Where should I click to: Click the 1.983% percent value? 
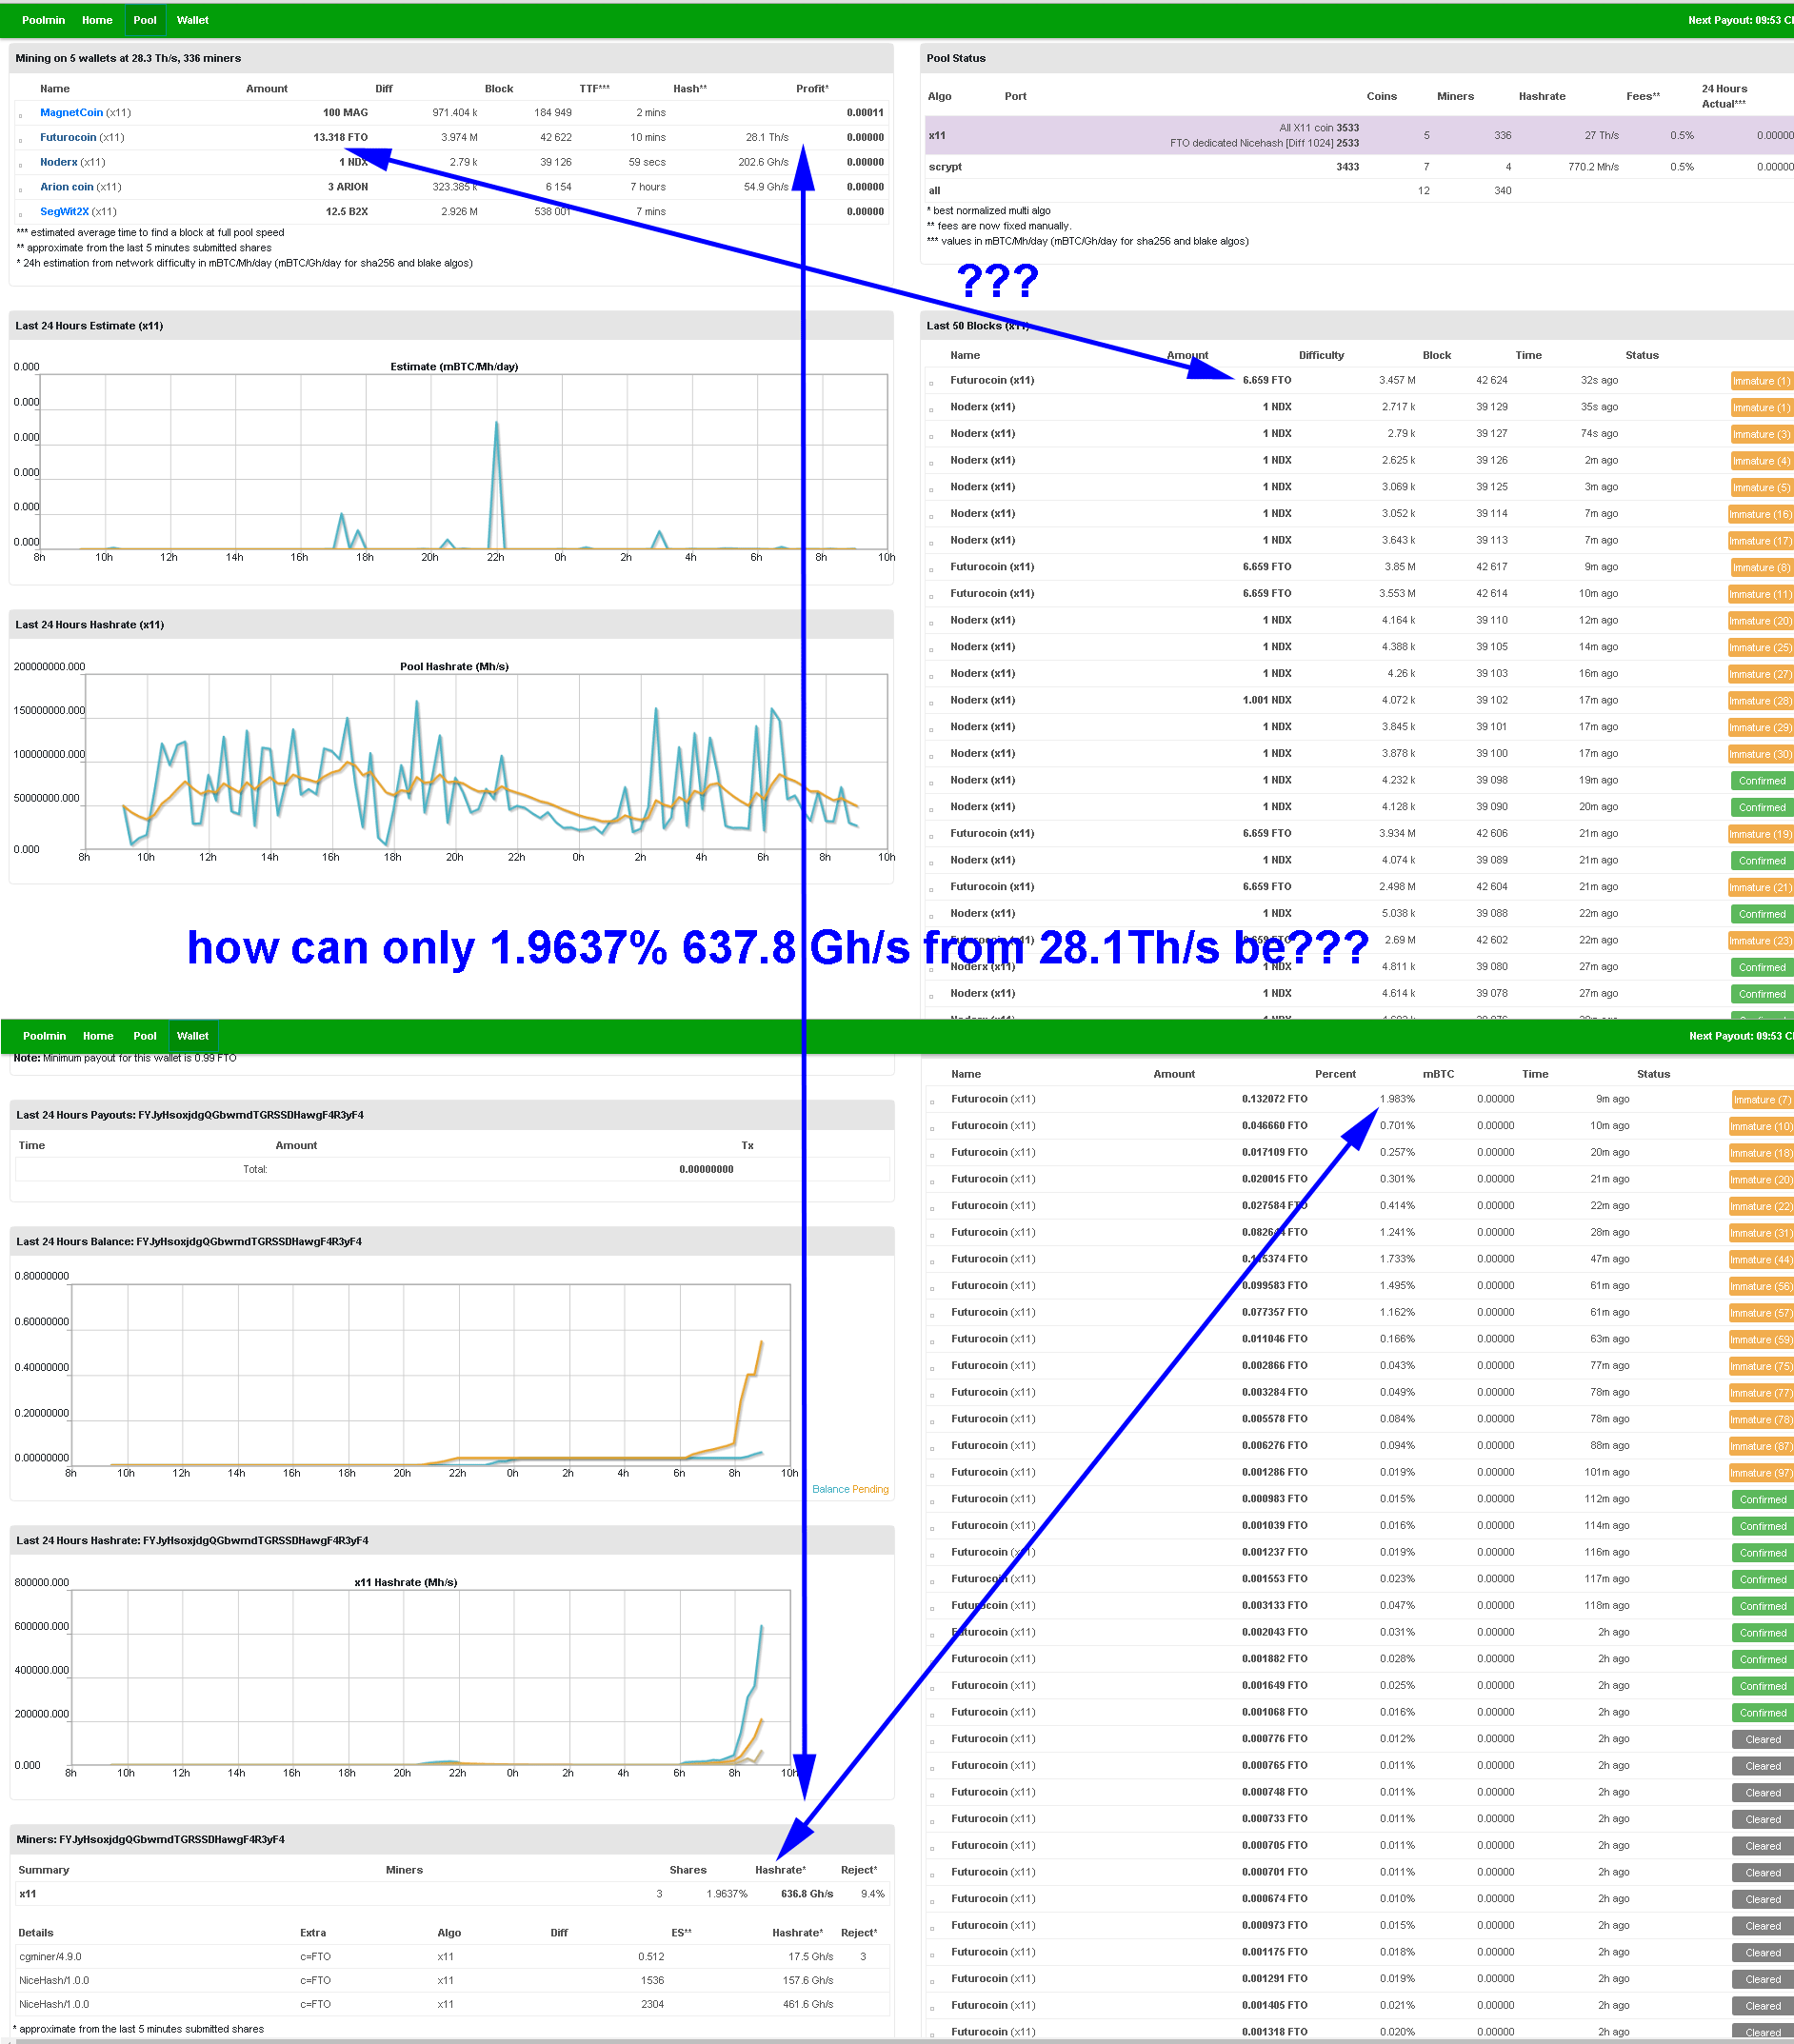[x=1397, y=1099]
